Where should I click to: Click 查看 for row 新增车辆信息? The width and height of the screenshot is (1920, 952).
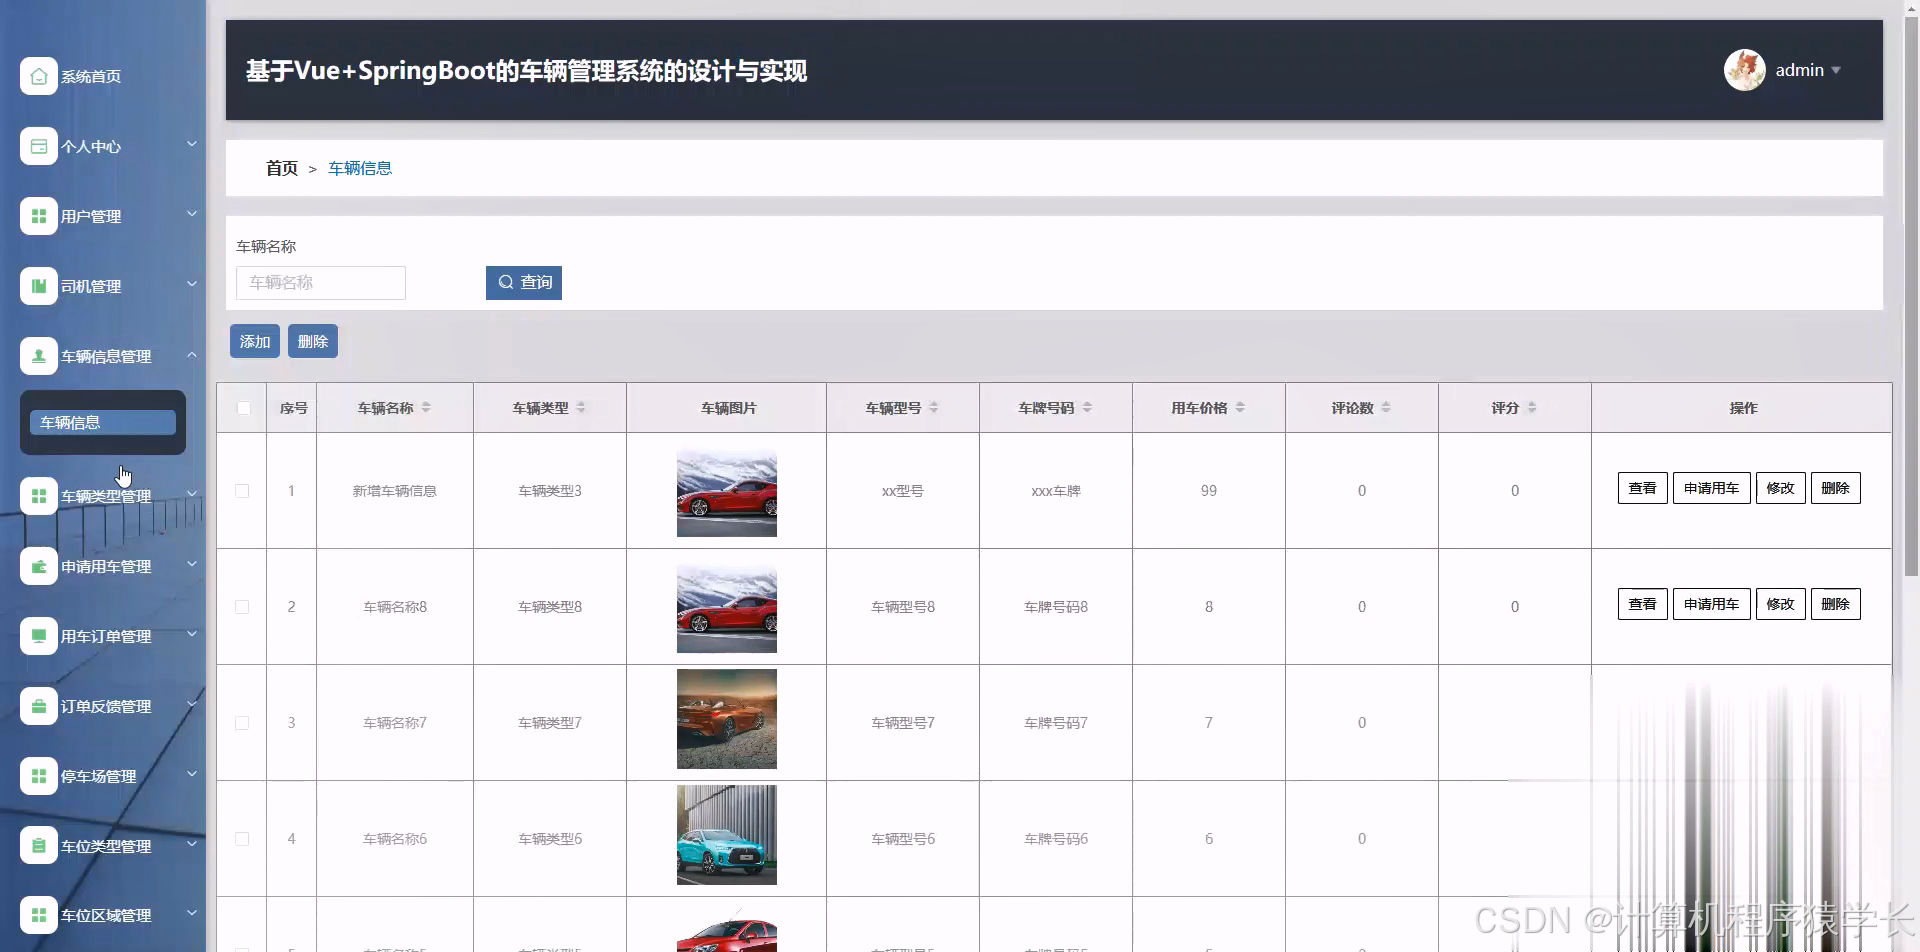point(1643,488)
